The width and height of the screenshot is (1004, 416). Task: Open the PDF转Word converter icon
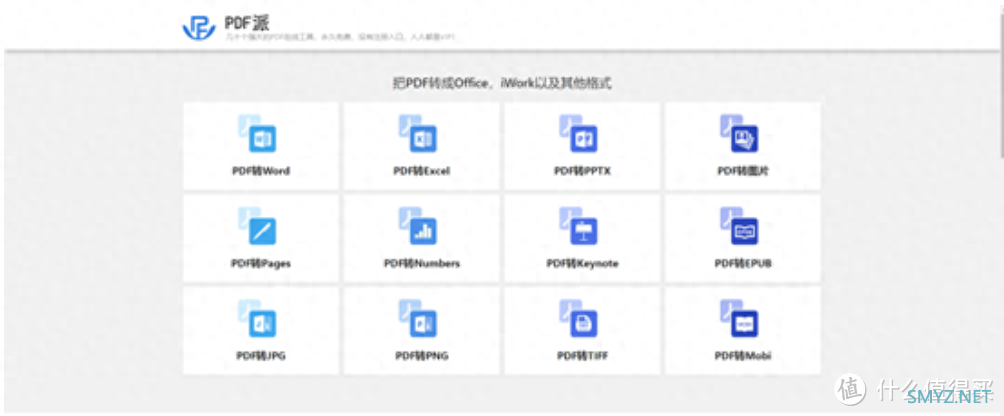(257, 134)
